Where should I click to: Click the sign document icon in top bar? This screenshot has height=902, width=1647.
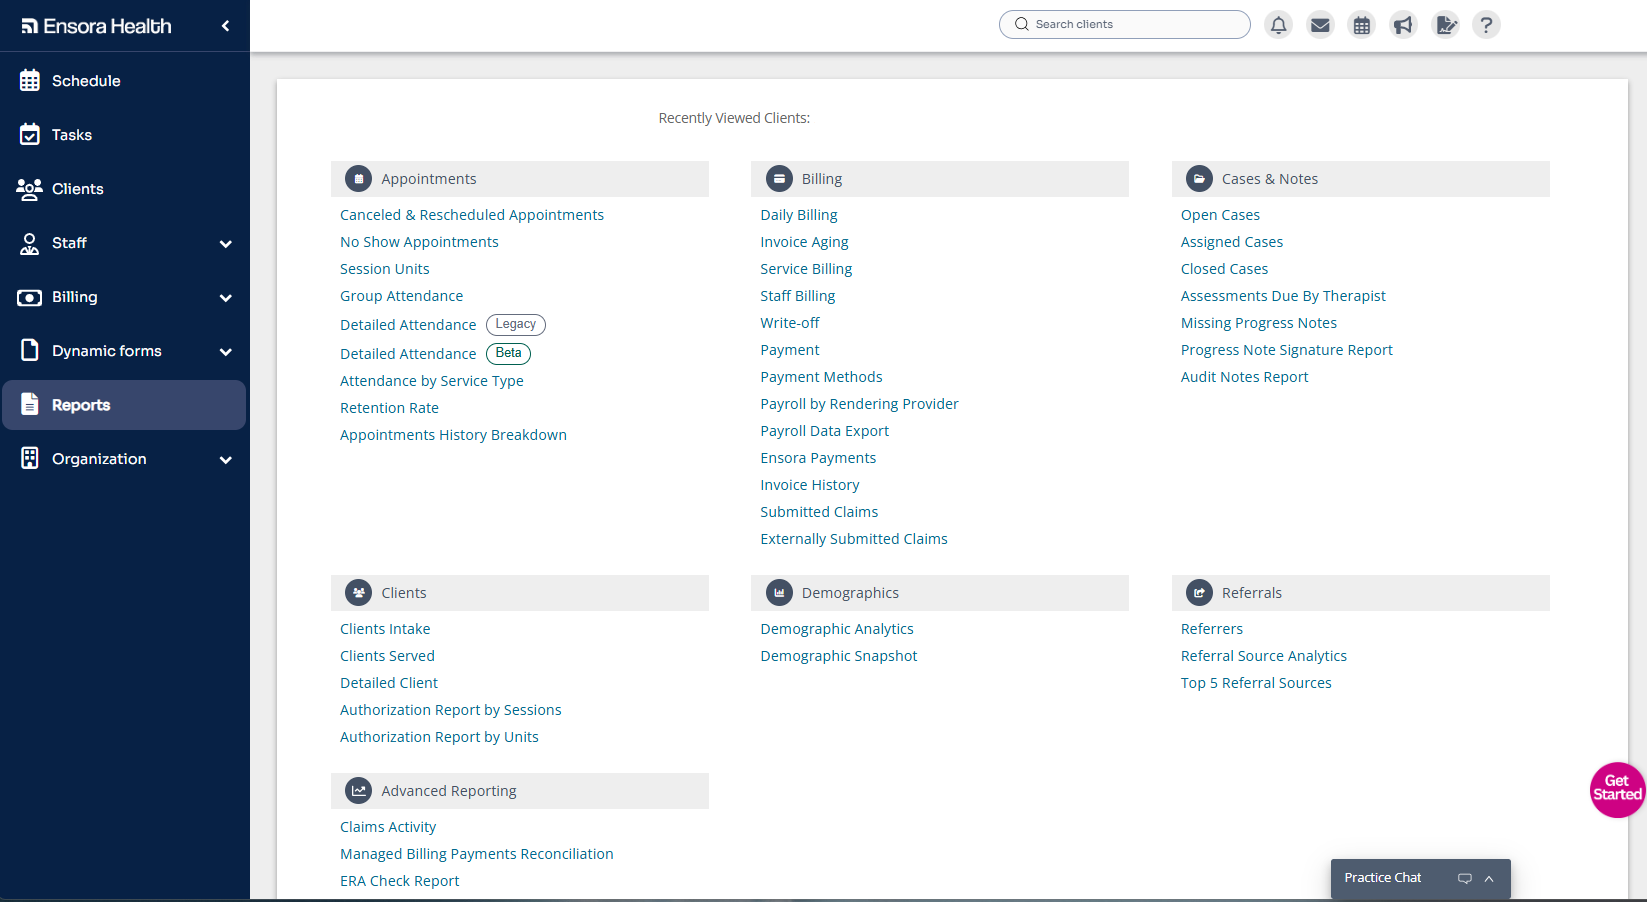1446,25
